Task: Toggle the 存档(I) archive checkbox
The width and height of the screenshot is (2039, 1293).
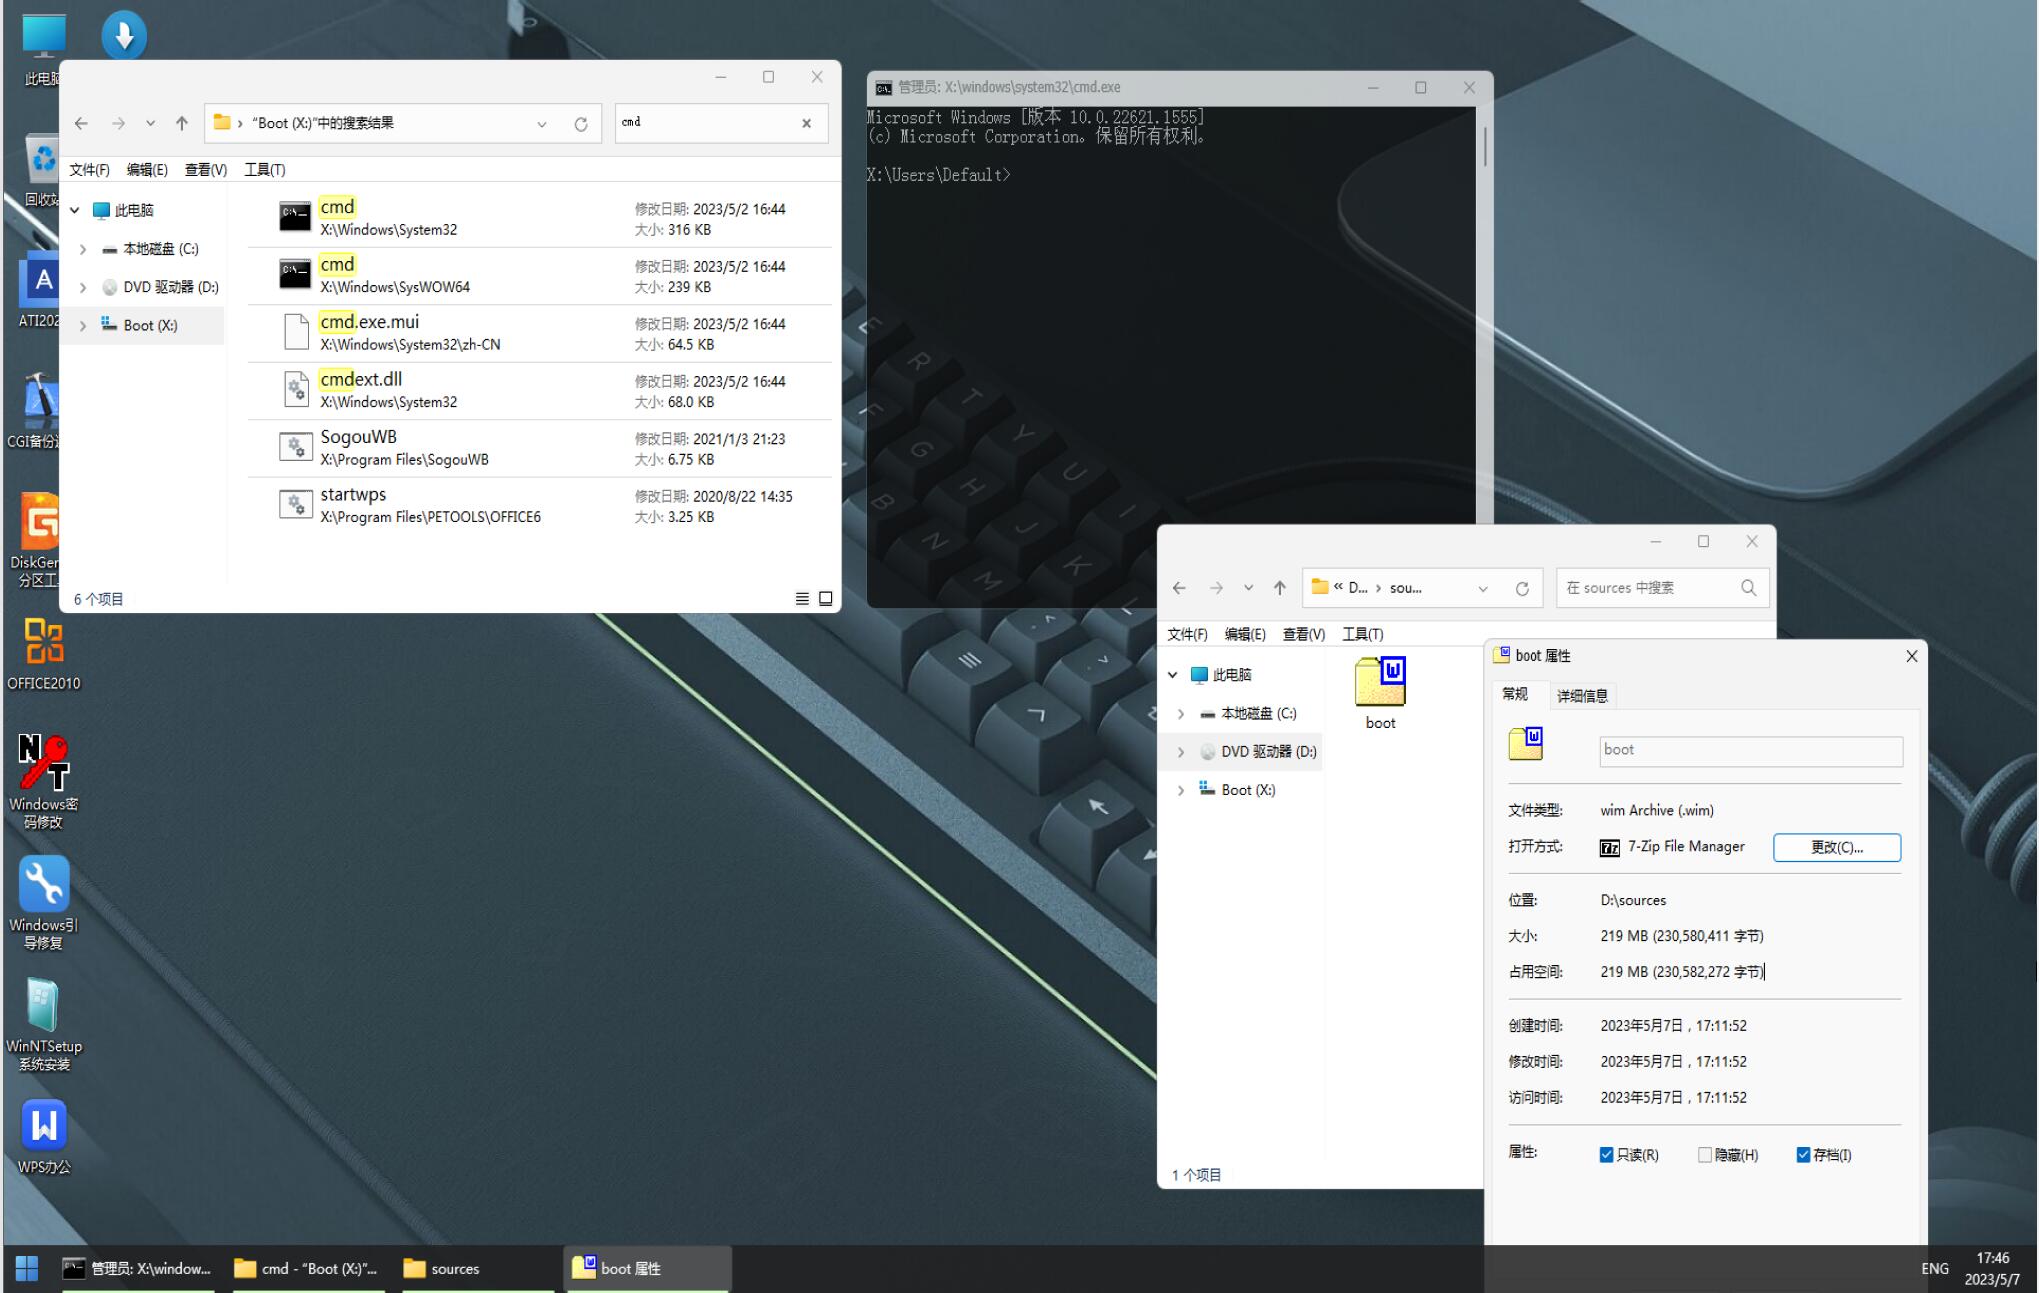Action: pyautogui.click(x=1803, y=1154)
